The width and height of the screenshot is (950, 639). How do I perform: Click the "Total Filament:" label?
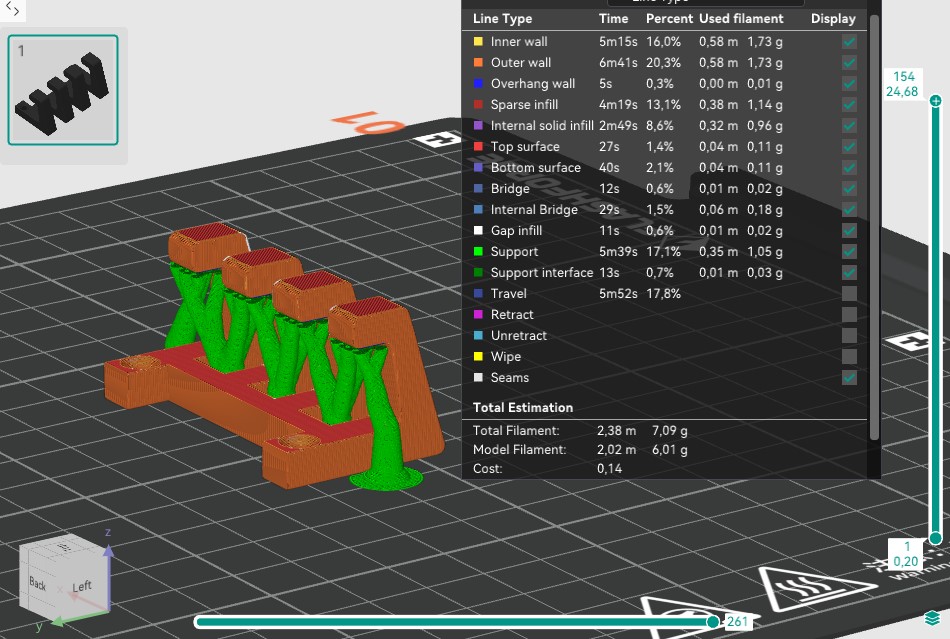coord(516,431)
